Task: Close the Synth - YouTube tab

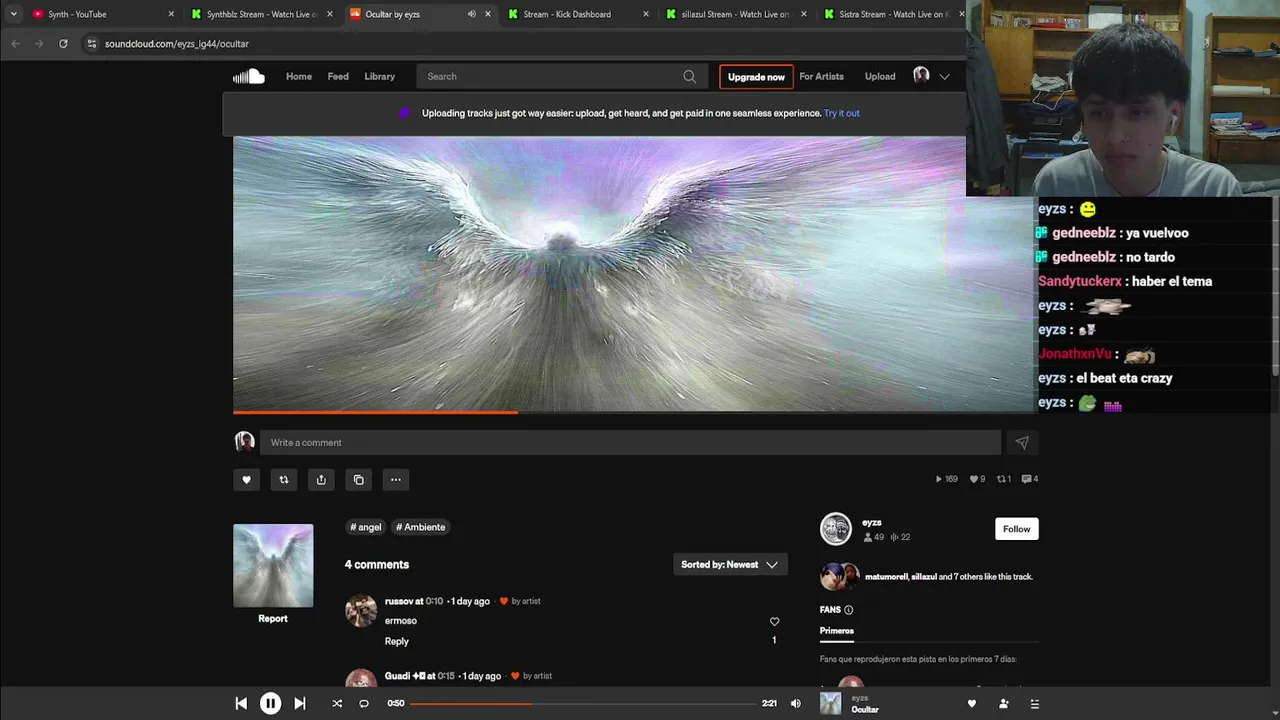Action: point(171,14)
